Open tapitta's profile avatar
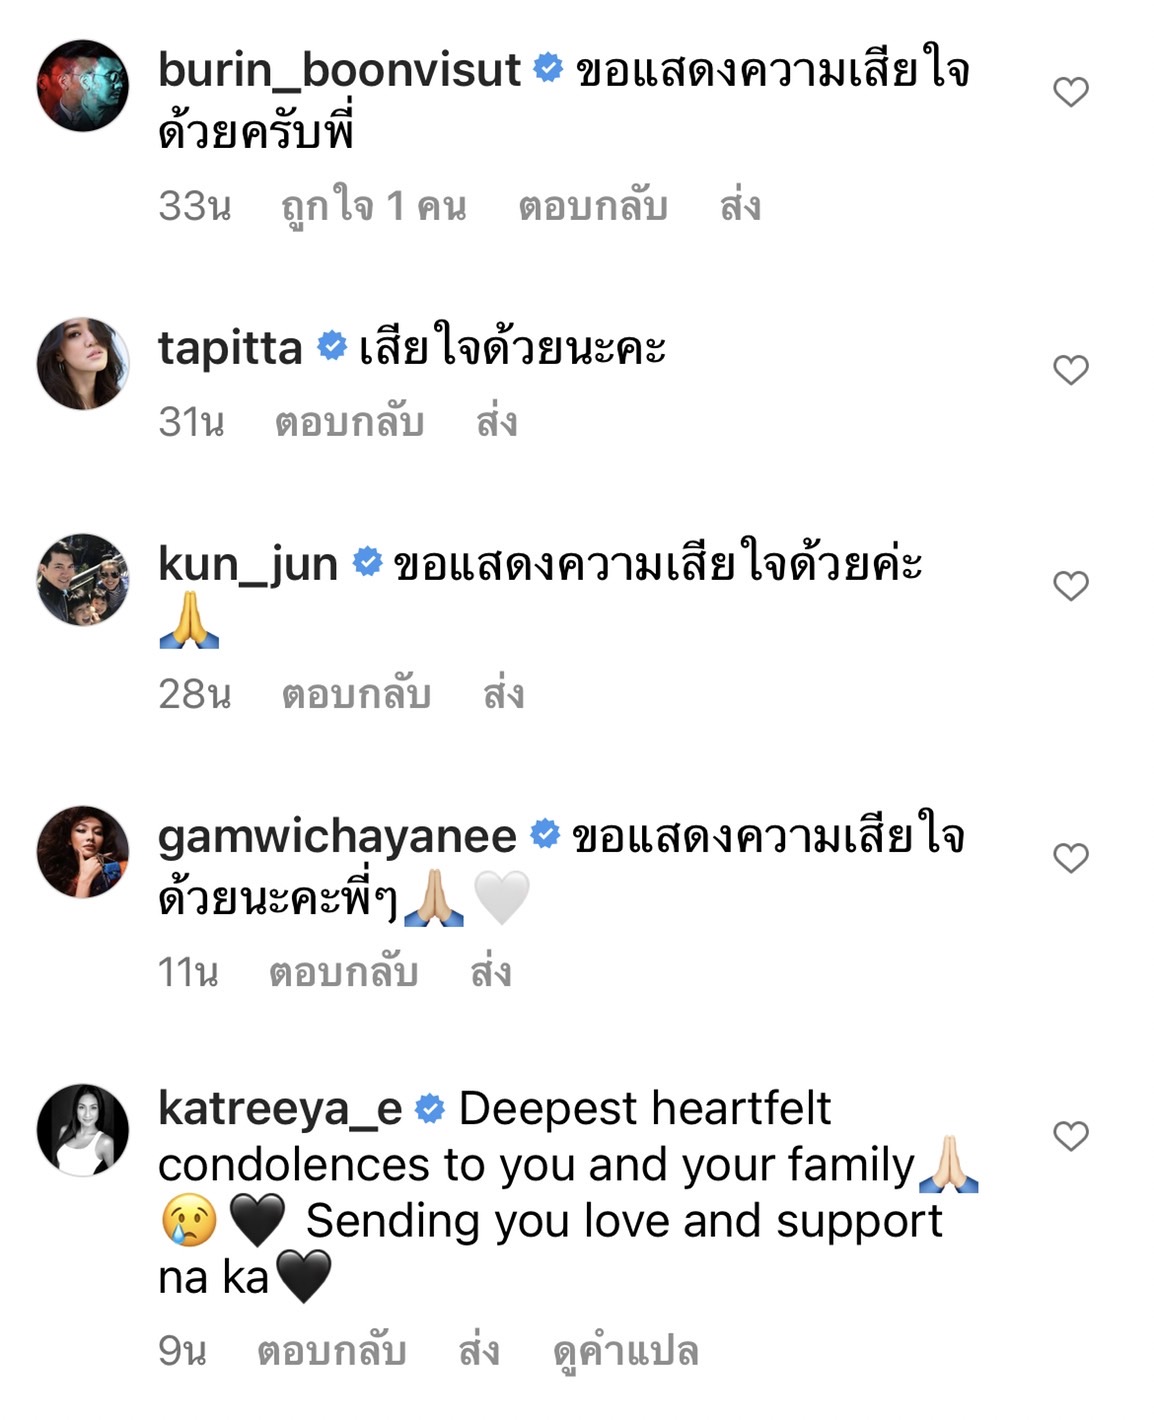 coord(85,363)
